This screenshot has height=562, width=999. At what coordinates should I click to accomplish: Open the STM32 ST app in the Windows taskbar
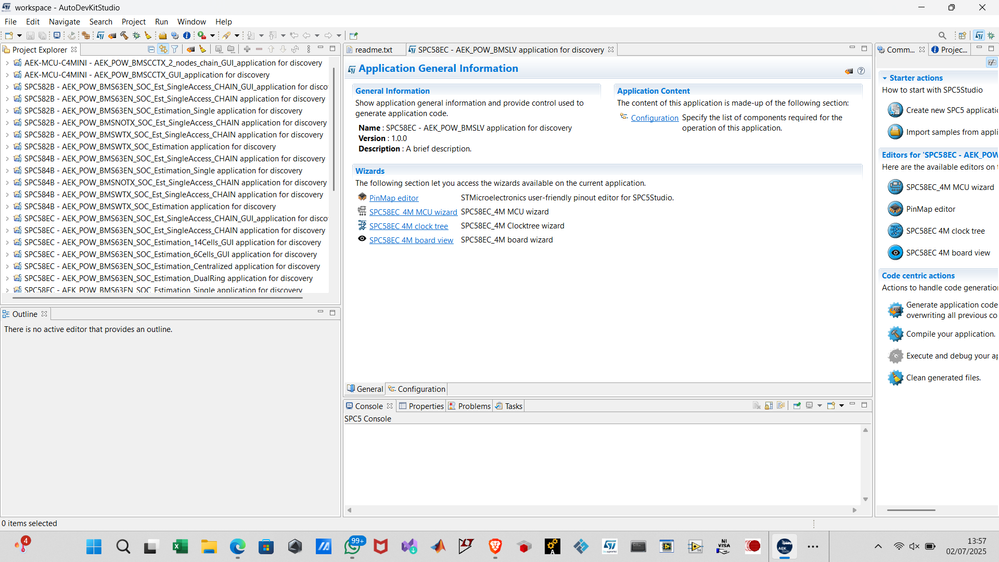(610, 546)
